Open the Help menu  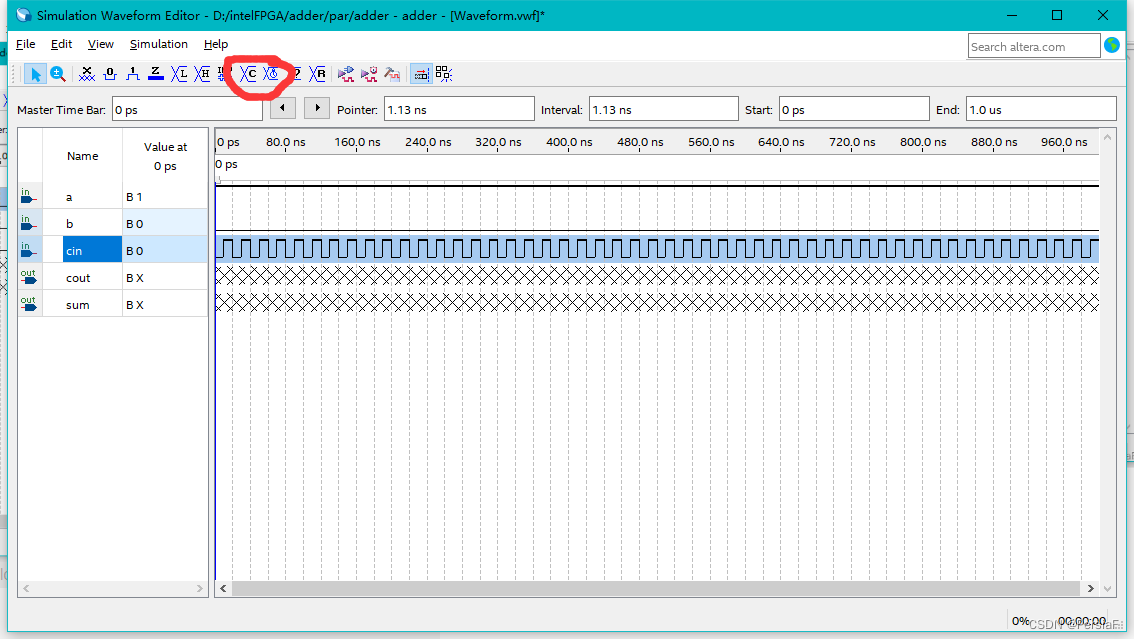click(x=216, y=44)
